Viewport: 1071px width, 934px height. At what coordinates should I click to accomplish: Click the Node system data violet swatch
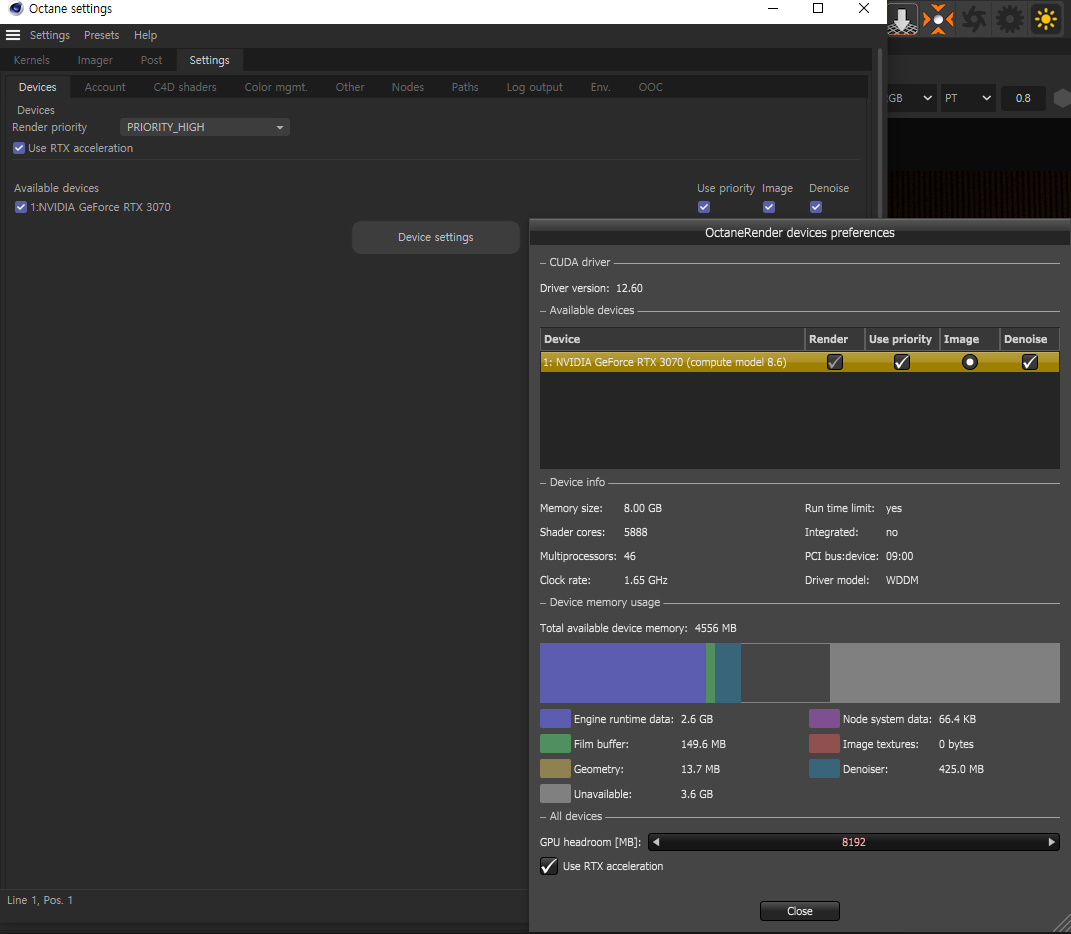click(824, 719)
